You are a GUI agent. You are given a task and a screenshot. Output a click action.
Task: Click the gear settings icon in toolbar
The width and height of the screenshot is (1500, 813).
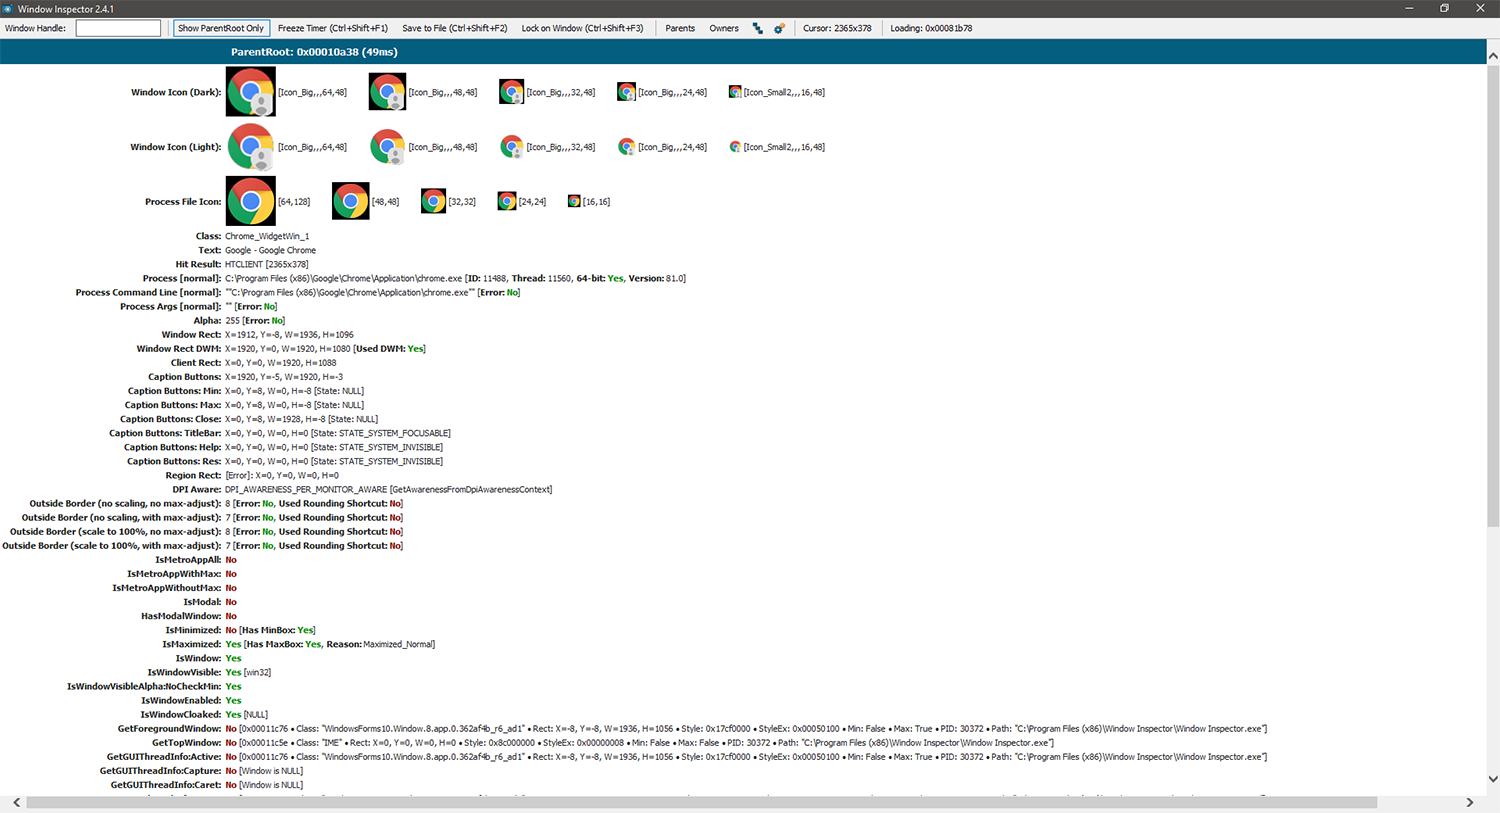pos(779,28)
